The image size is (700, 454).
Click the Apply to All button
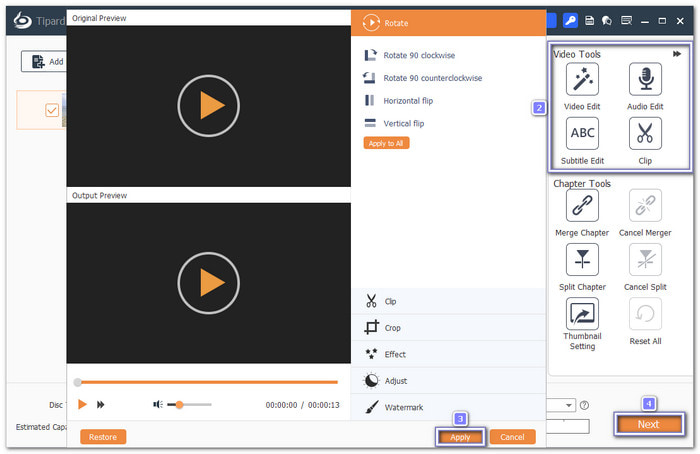(x=386, y=143)
